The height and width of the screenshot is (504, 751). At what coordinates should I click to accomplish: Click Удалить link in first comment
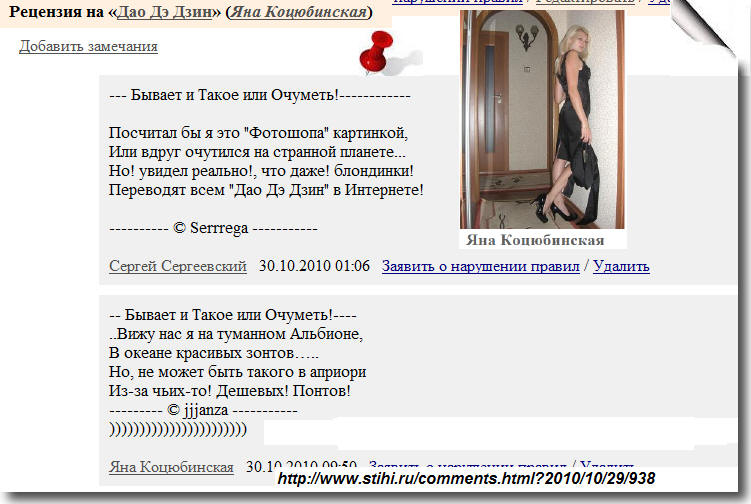click(x=621, y=265)
